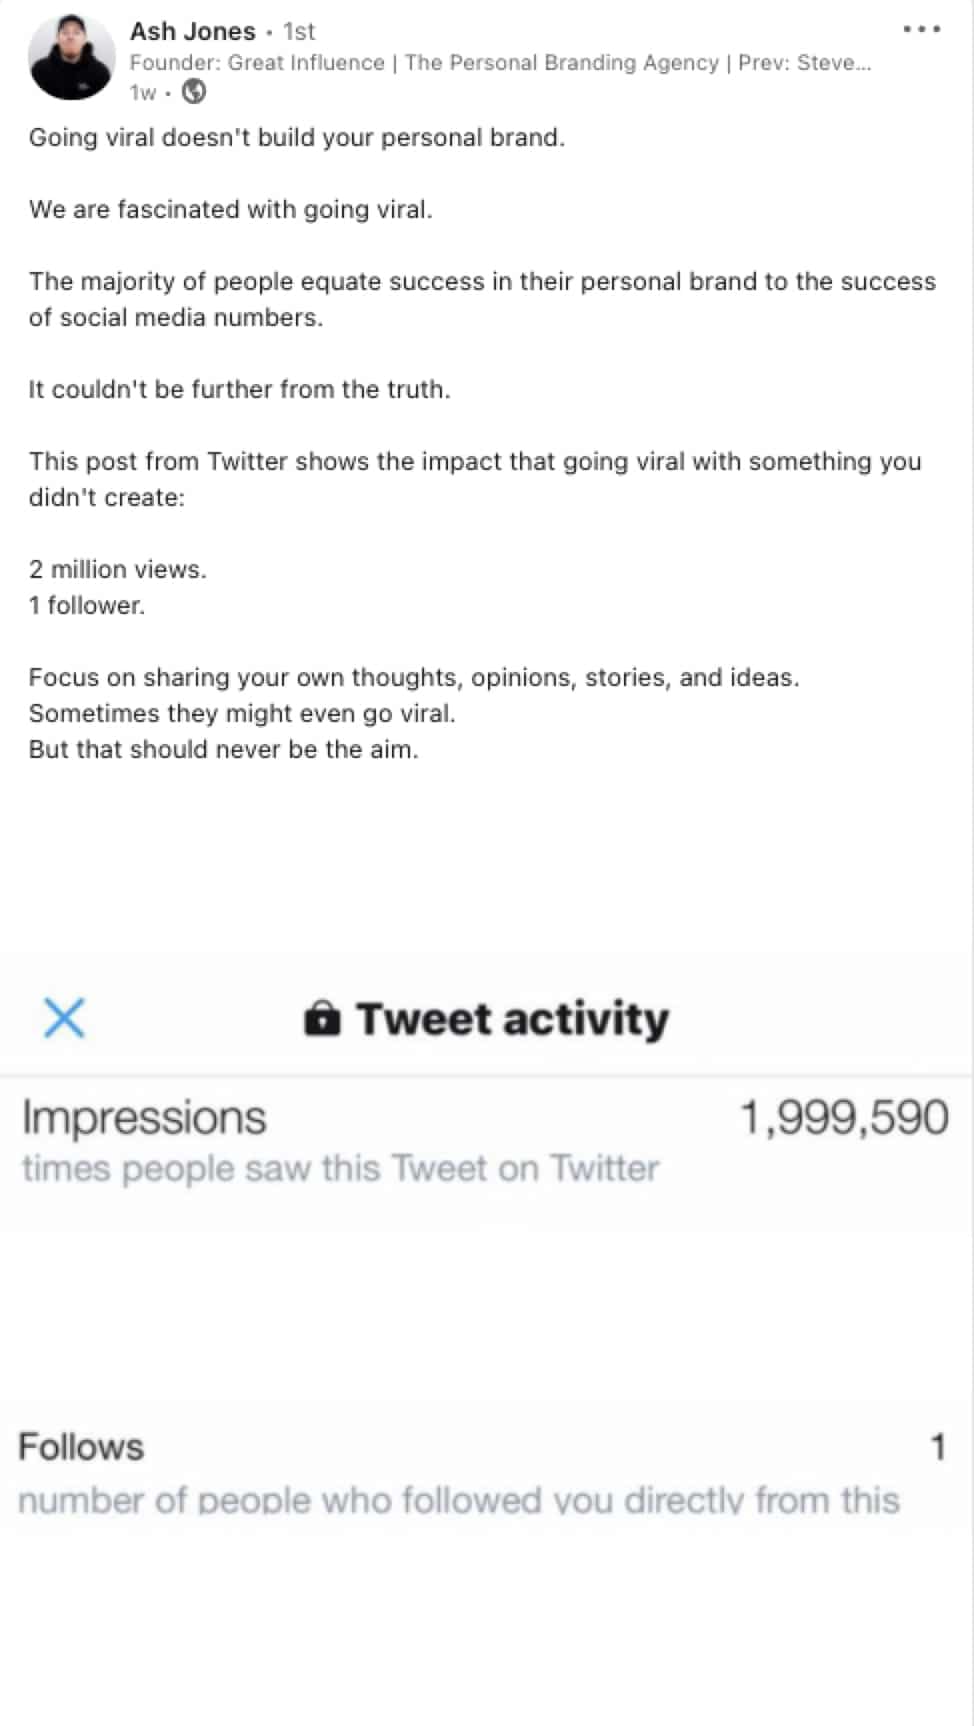Click the 1st connection degree badge

click(299, 31)
